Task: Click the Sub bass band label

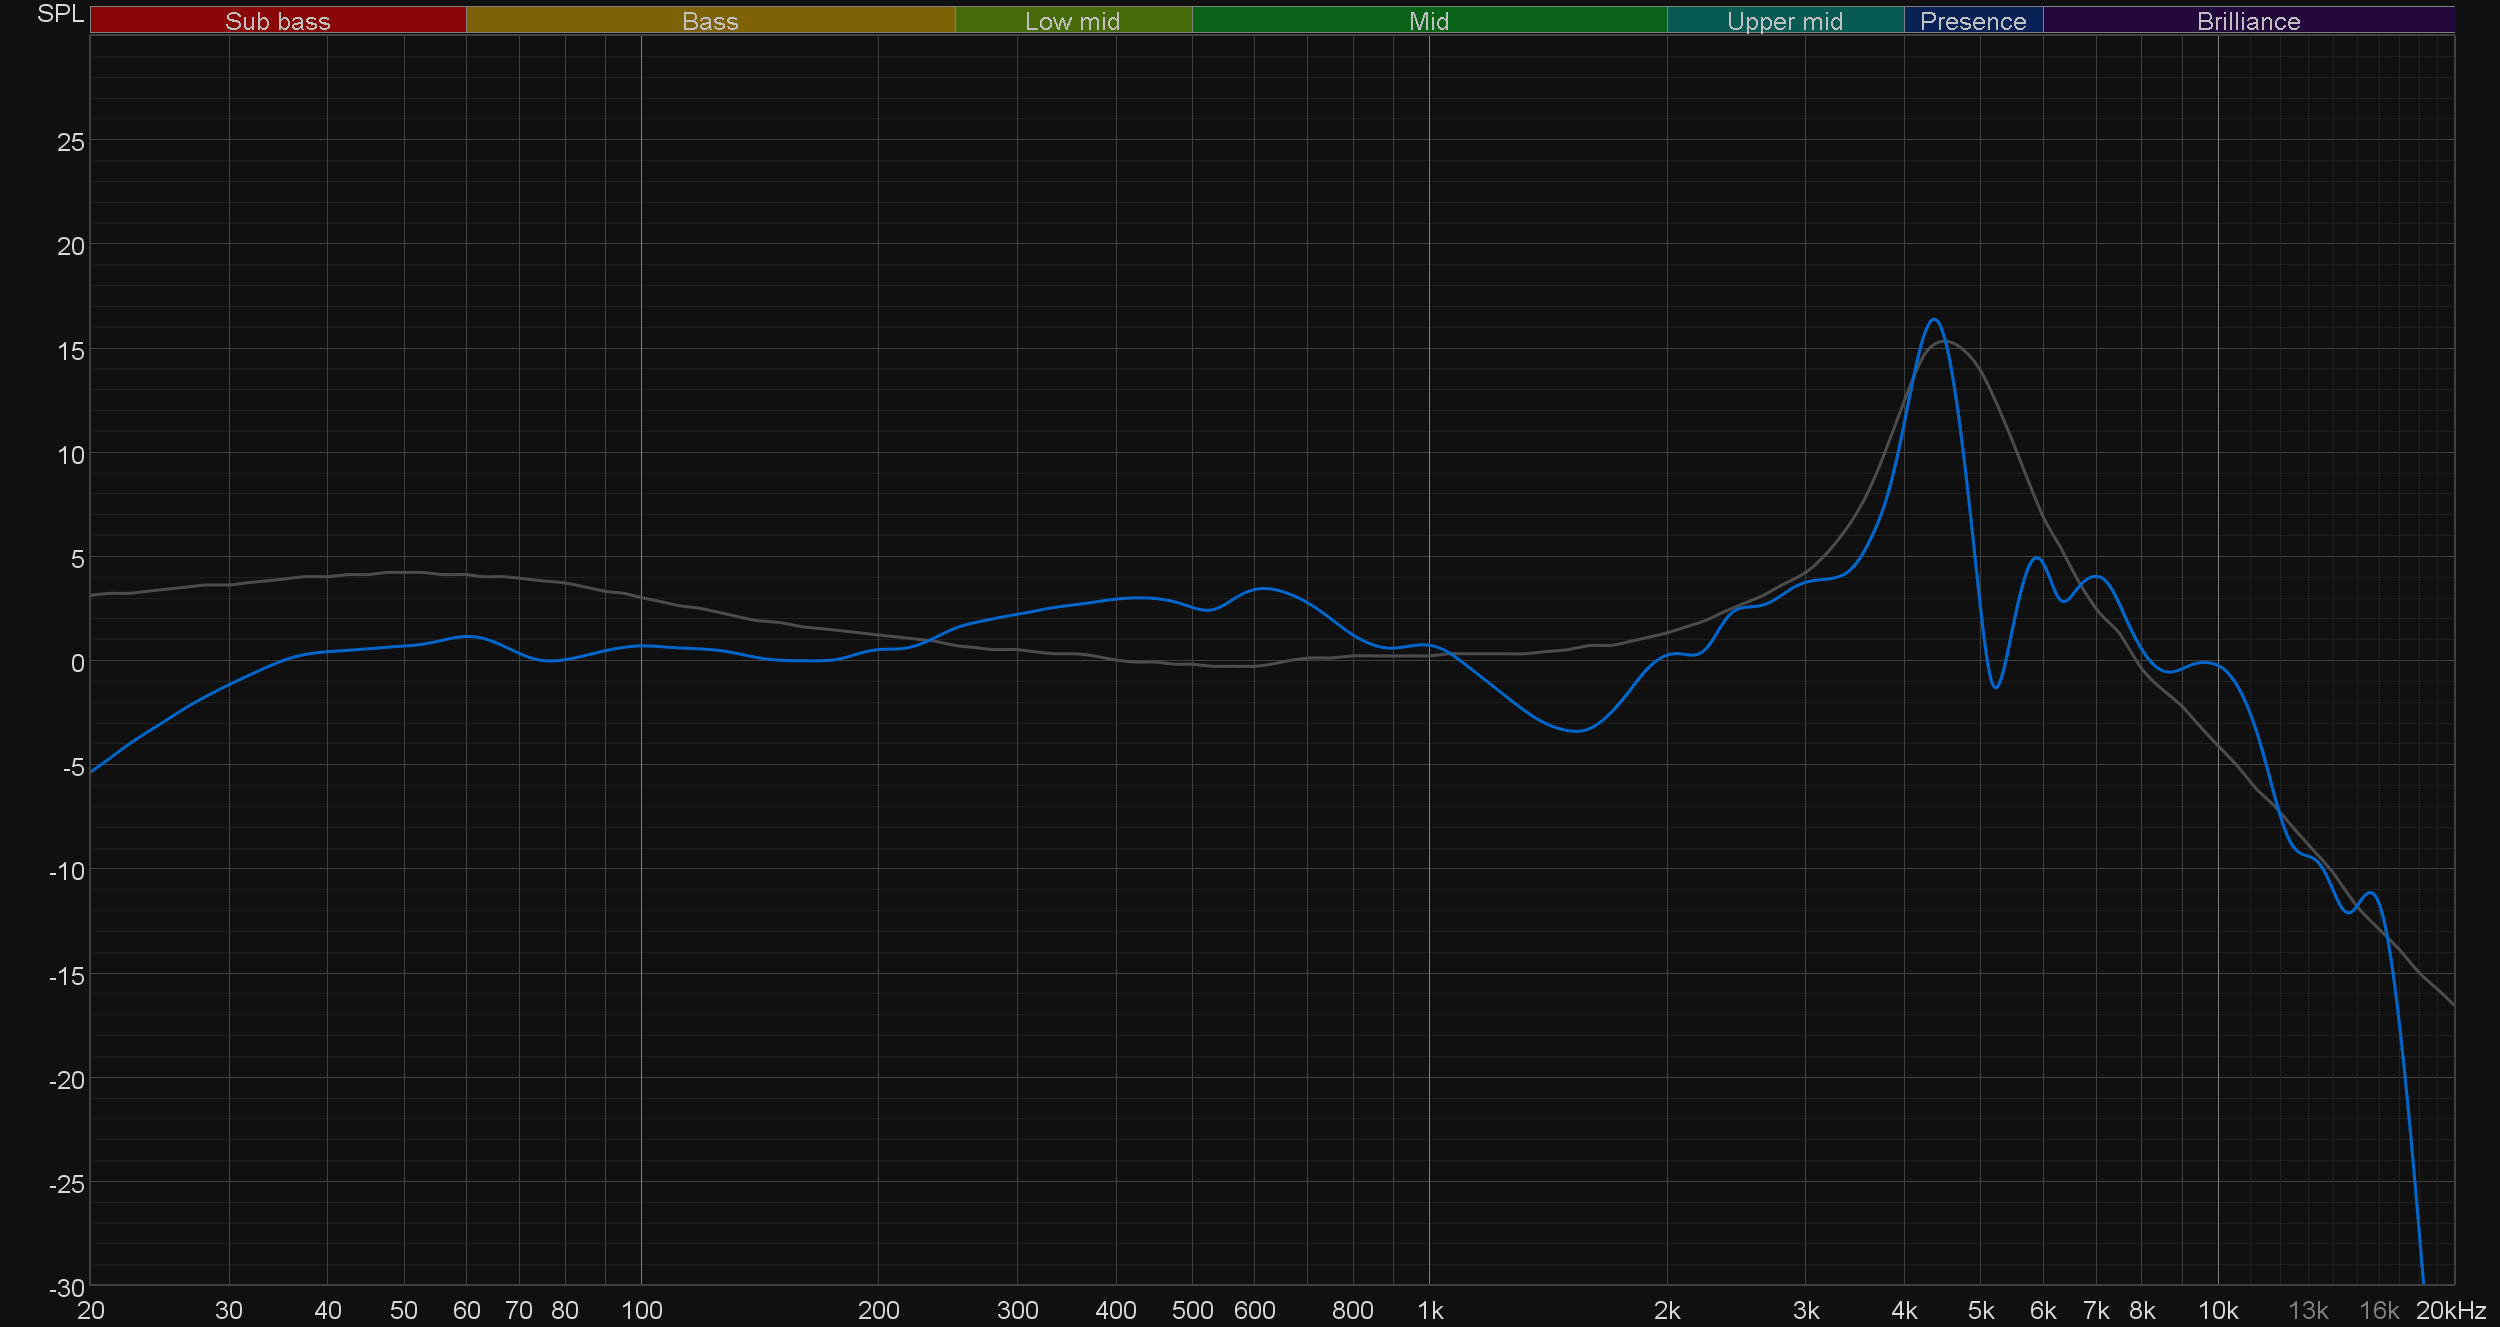Action: point(277,21)
